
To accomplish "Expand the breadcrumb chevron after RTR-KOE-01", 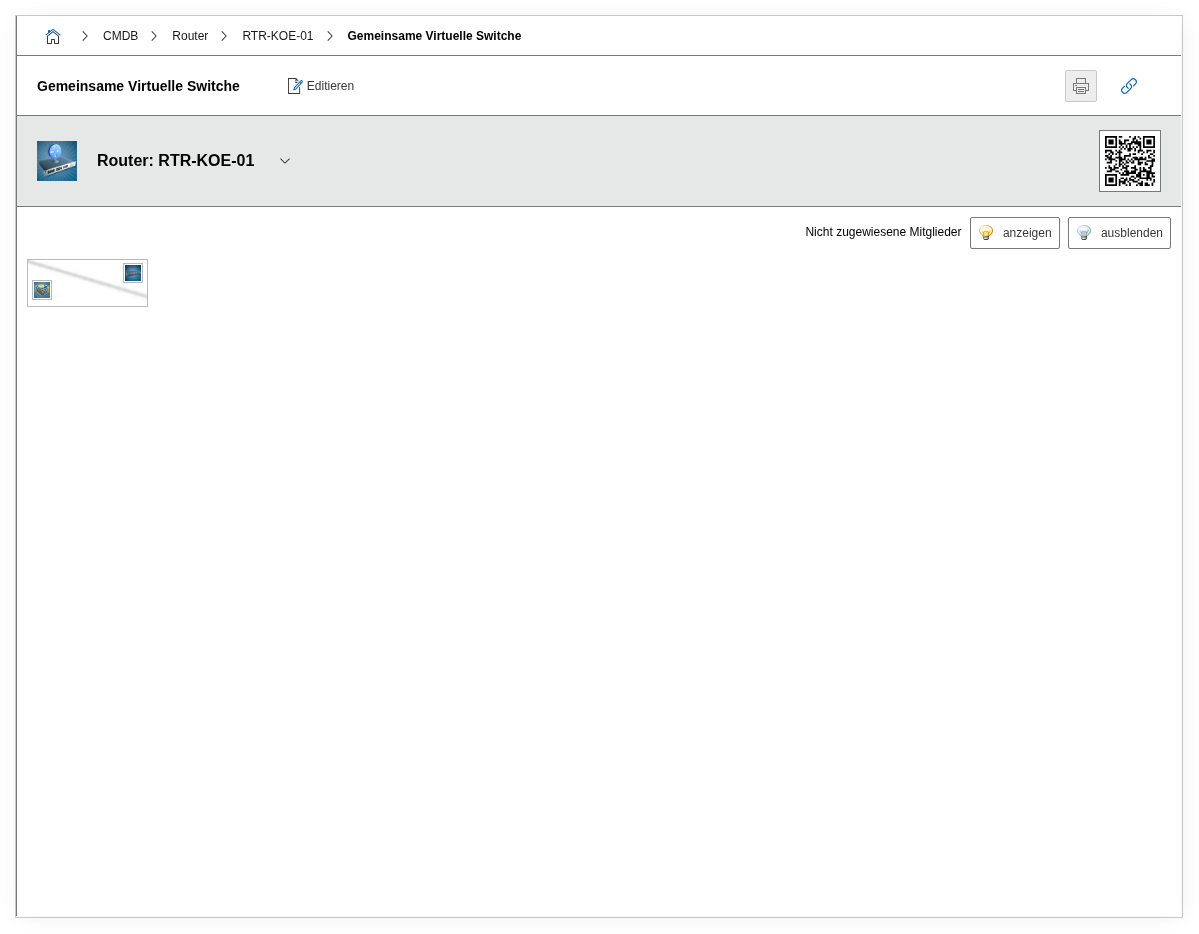I will point(330,36).
